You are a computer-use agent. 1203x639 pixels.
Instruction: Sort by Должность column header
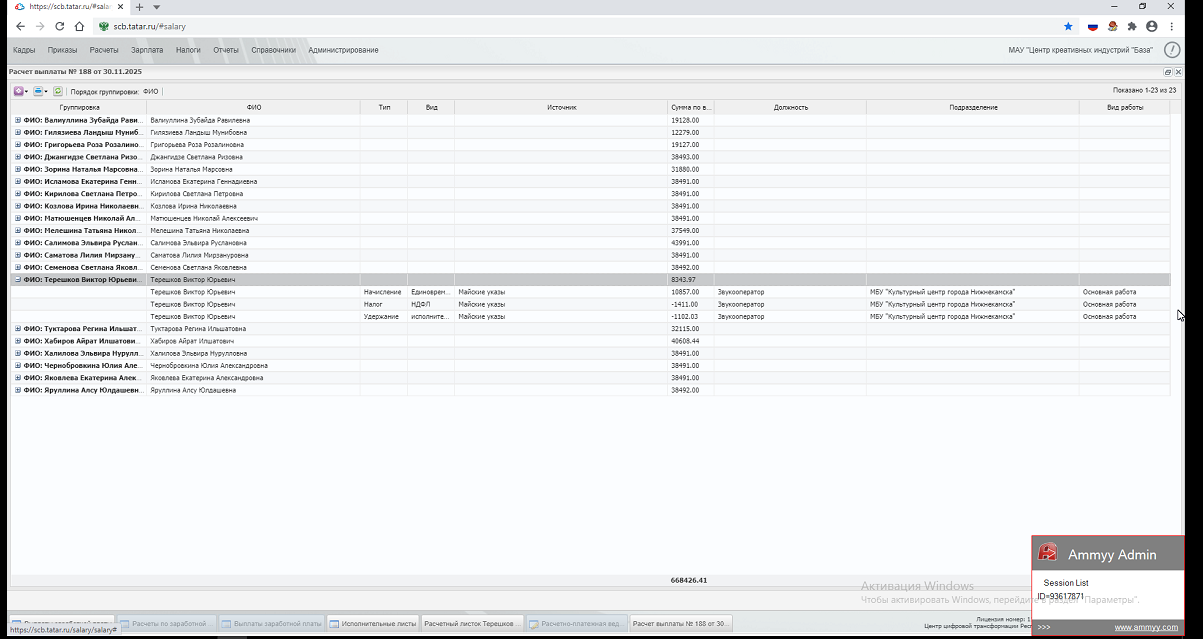point(790,107)
